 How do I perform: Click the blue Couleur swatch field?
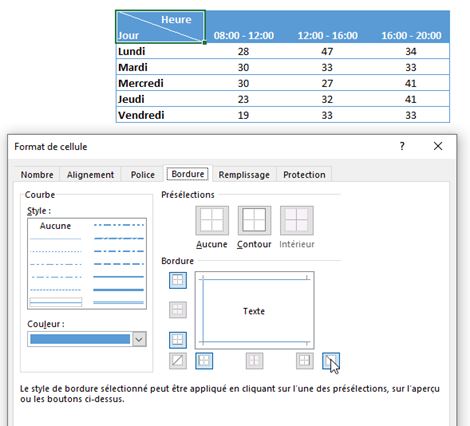80,339
